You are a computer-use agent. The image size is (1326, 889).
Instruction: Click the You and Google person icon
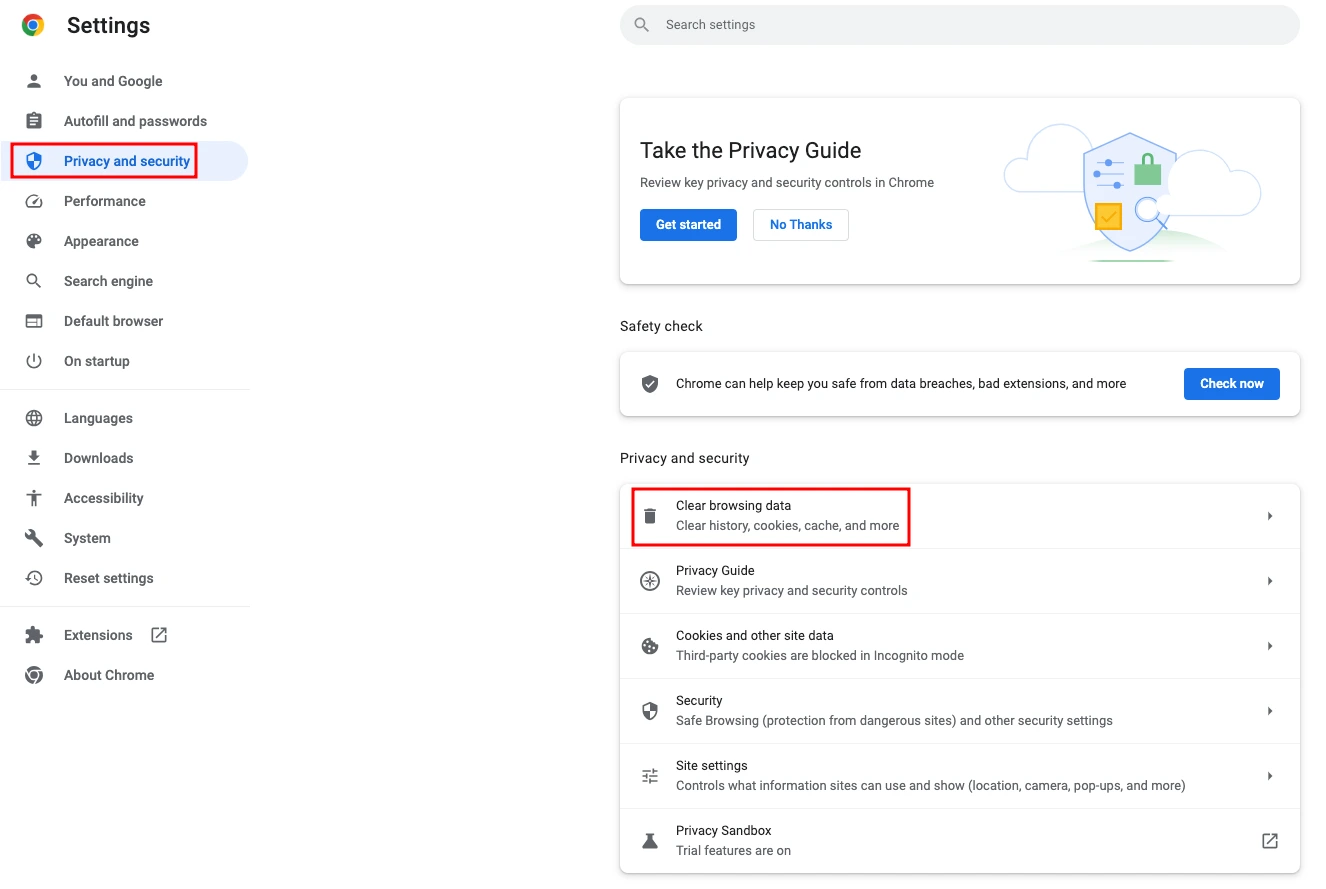(x=34, y=81)
